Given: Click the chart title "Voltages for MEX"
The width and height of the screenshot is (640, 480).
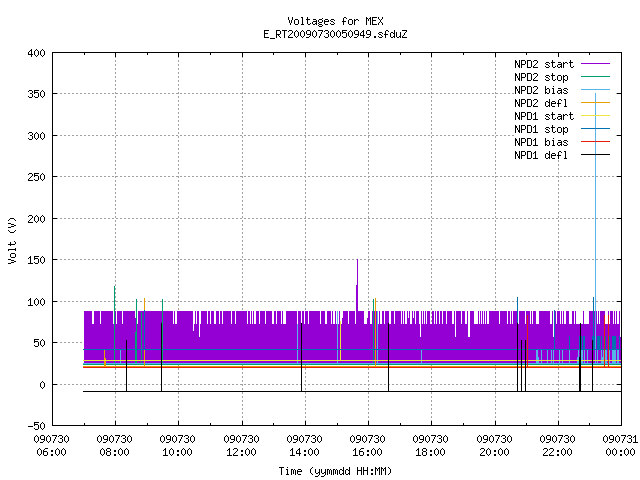Looking at the screenshot, I should click(335, 21).
